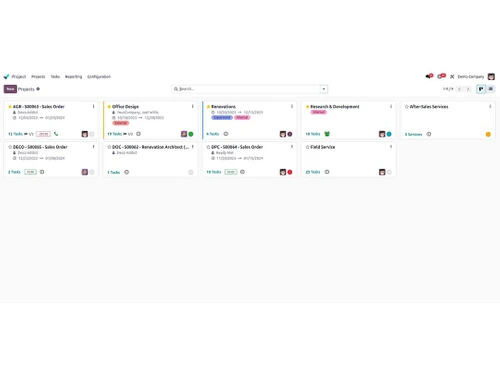Open the three-dot menu on Research & Development card

point(391,106)
